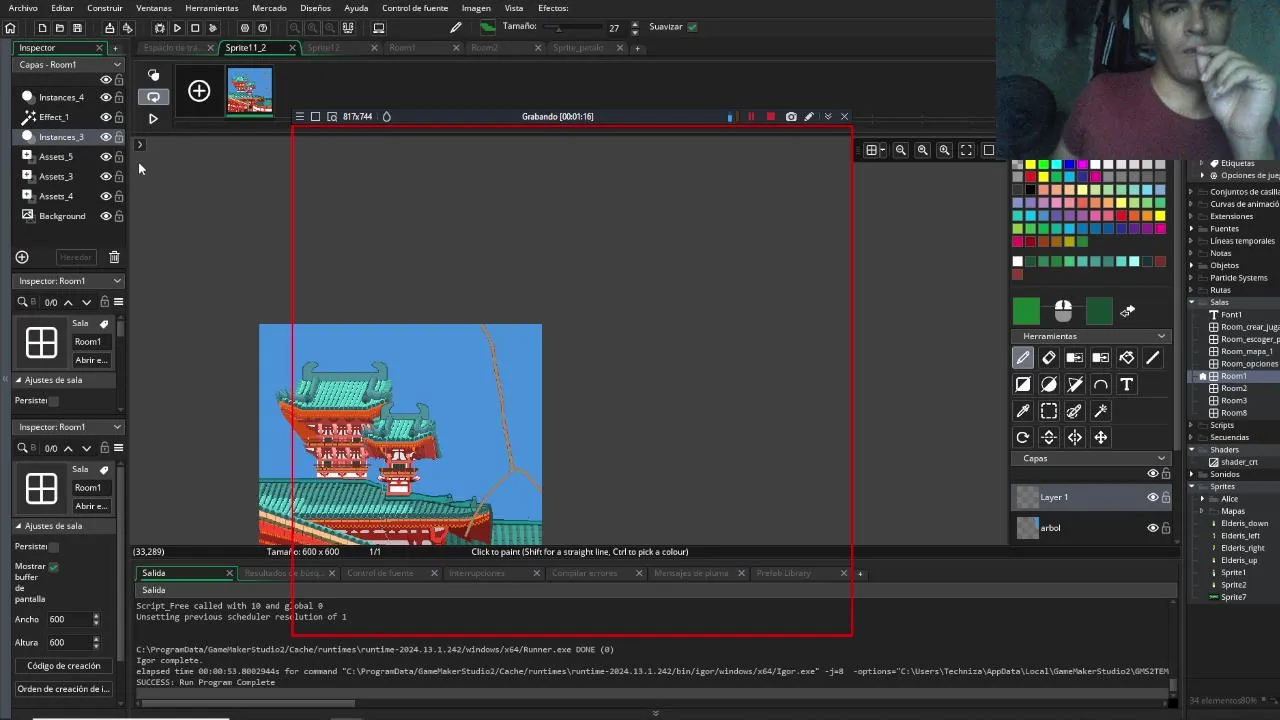Select the Pencil tool in Herramientas
The width and height of the screenshot is (1280, 720).
coord(1023,358)
